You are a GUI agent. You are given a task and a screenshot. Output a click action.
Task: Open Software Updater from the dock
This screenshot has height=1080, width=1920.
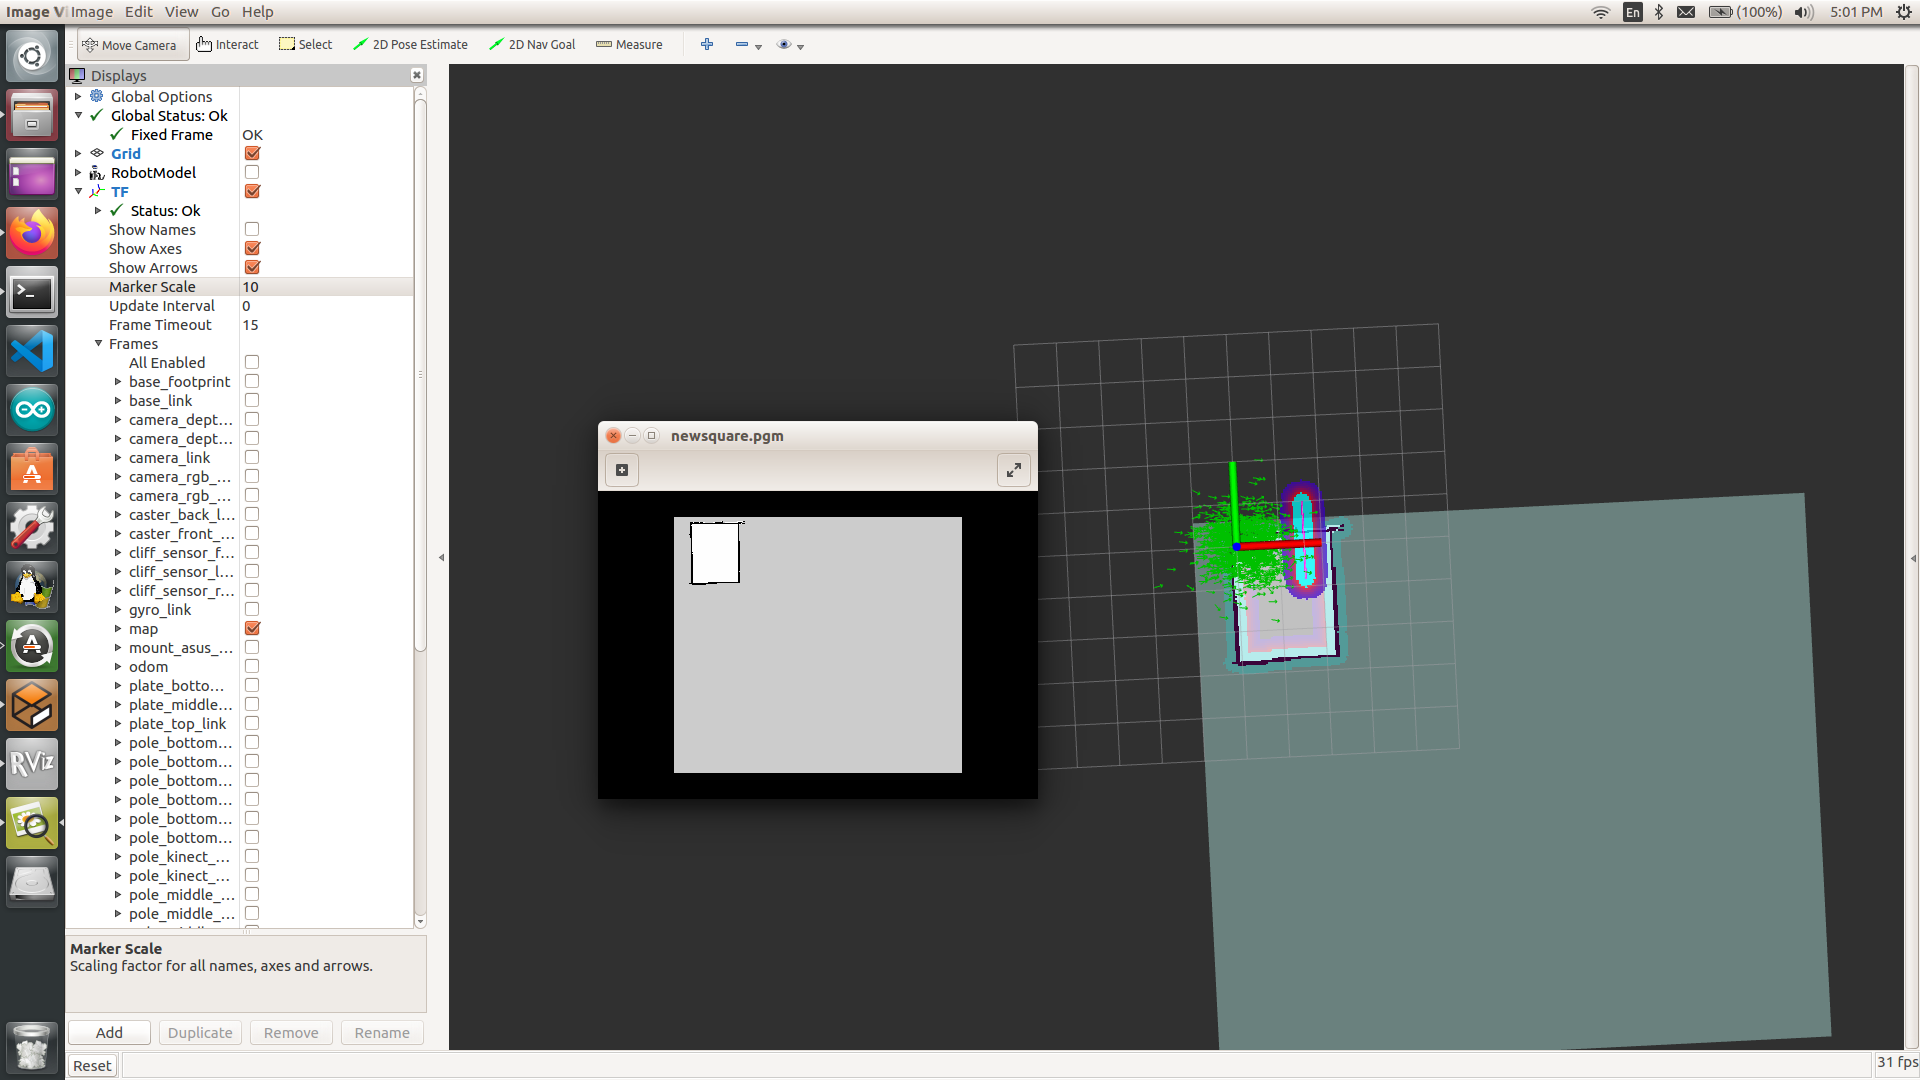32,646
